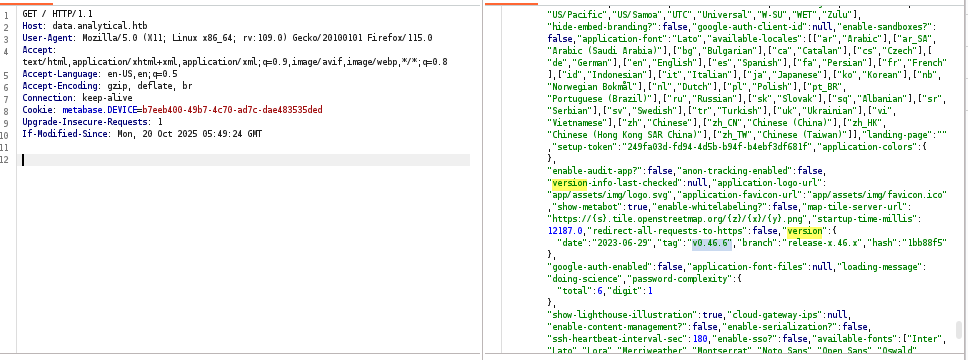Click the 'enable-audit-app?' key

[596, 170]
